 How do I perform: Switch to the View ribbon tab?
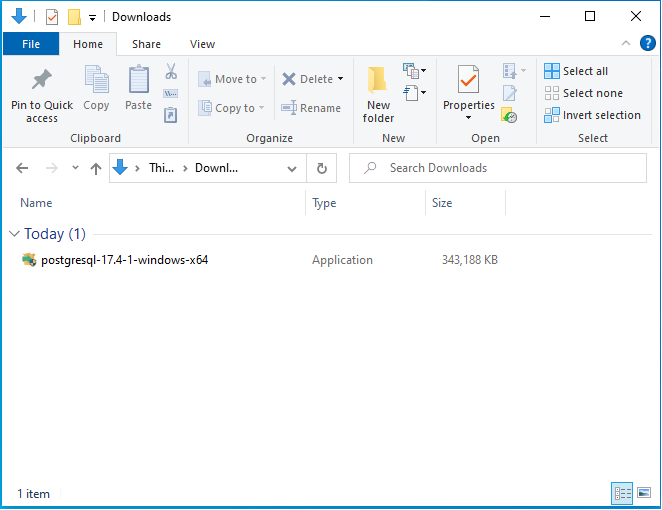[202, 44]
